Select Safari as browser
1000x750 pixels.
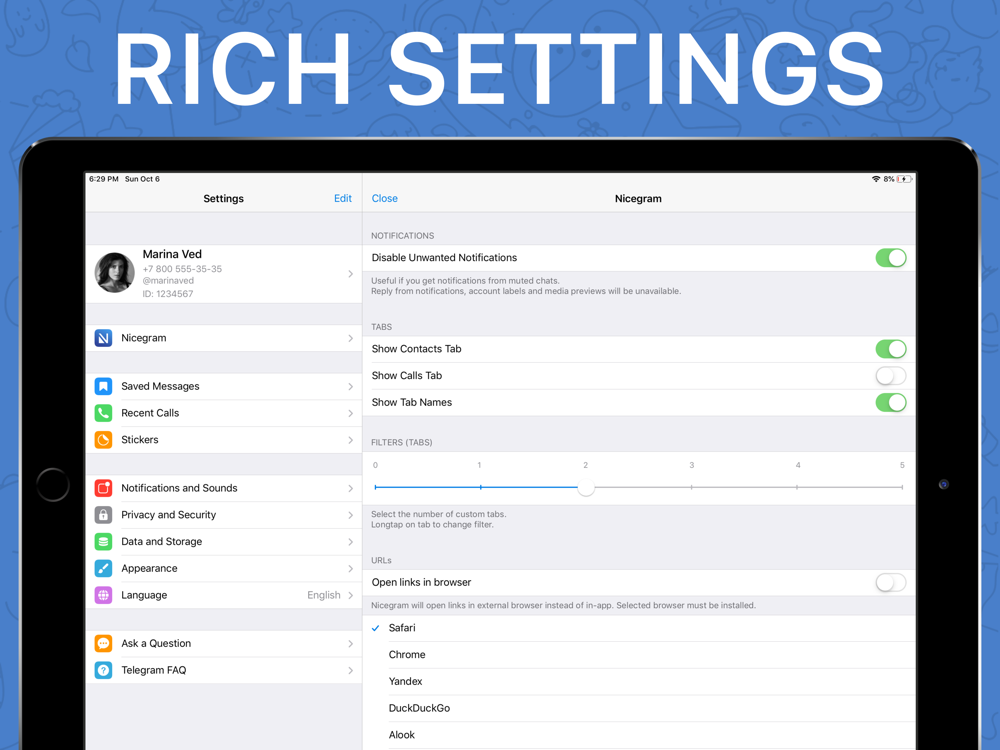tap(639, 628)
